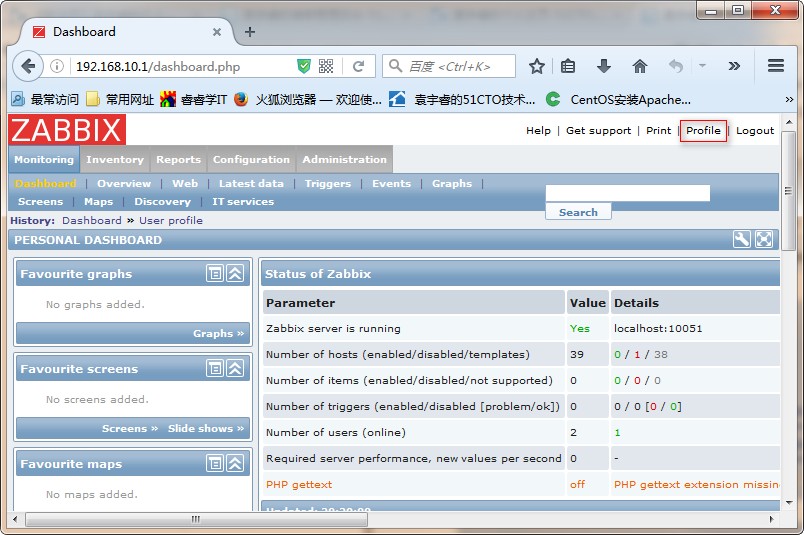Open dashboard configuration wrench icon
The width and height of the screenshot is (804, 535).
[x=741, y=240]
